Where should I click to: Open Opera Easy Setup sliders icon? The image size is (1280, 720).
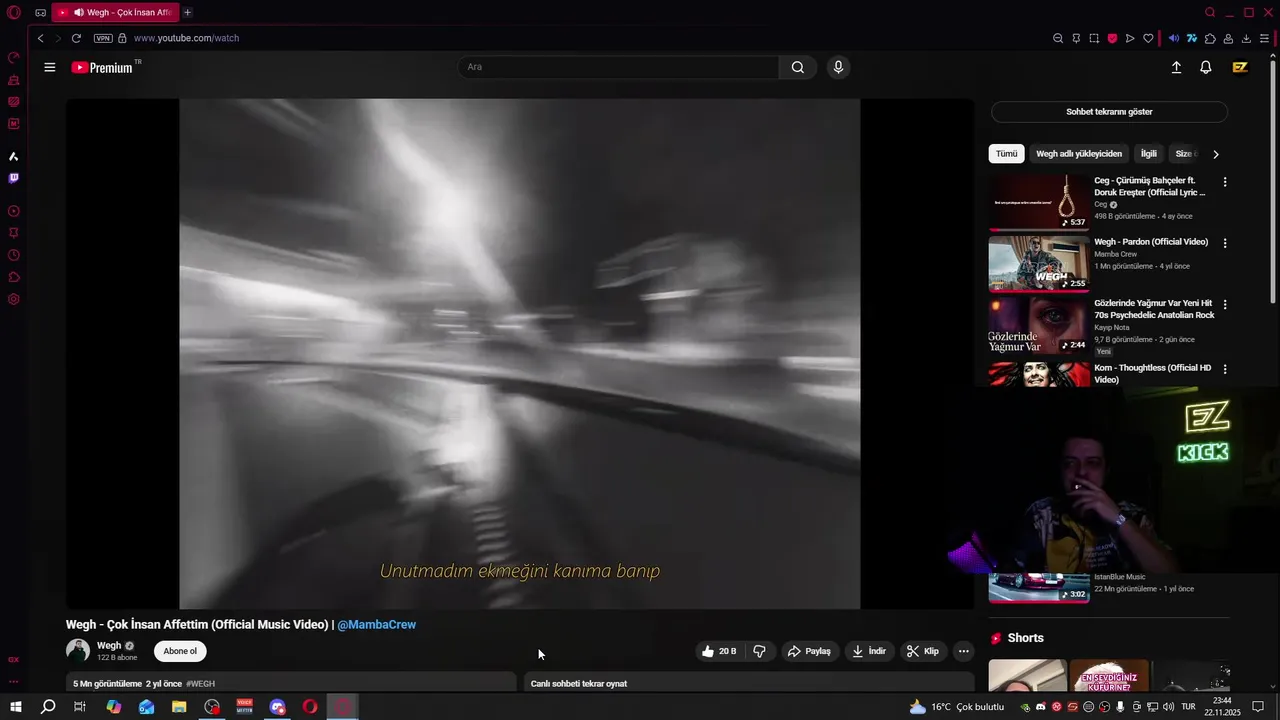[1264, 38]
